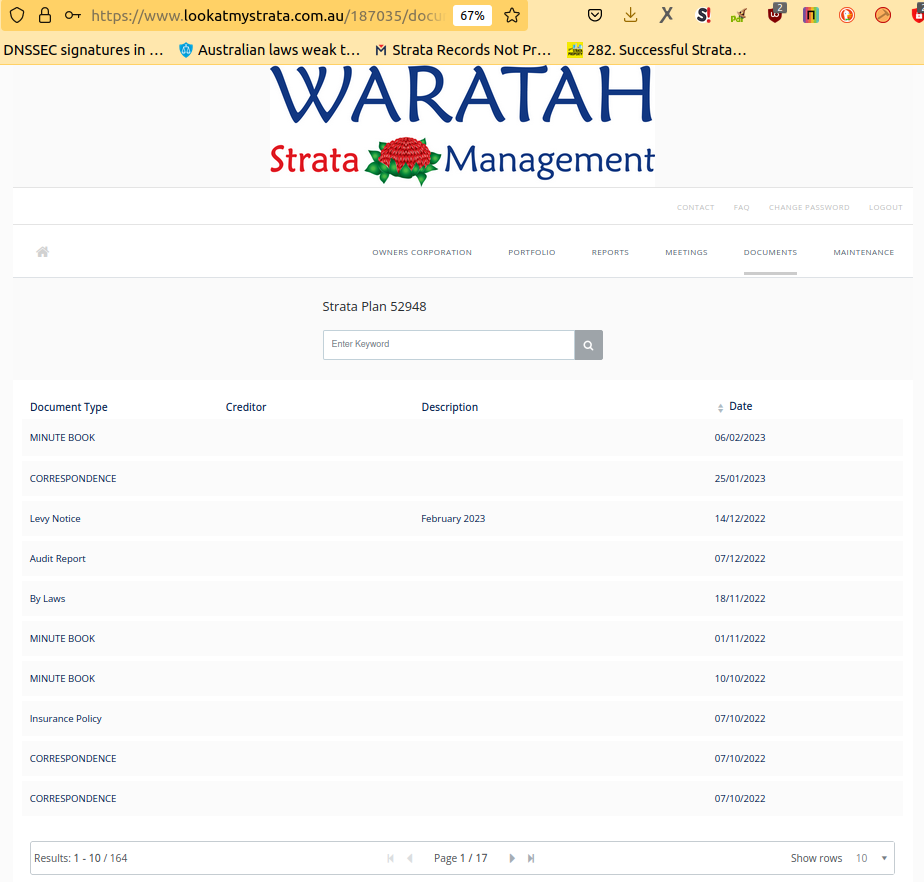The image size is (924, 882).
Task: Click the Enter Keyword search field
Action: (448, 345)
